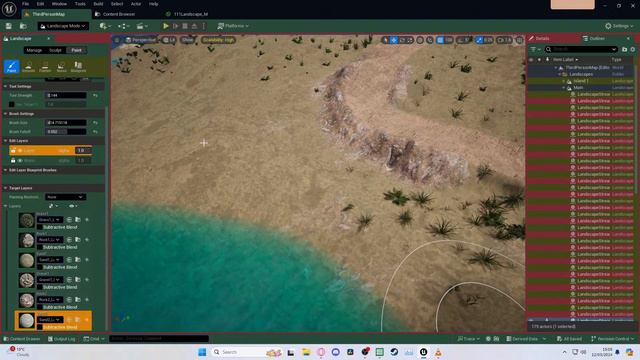Collapse the Edit Layers section
The height and width of the screenshot is (360, 640).
tap(5, 140)
